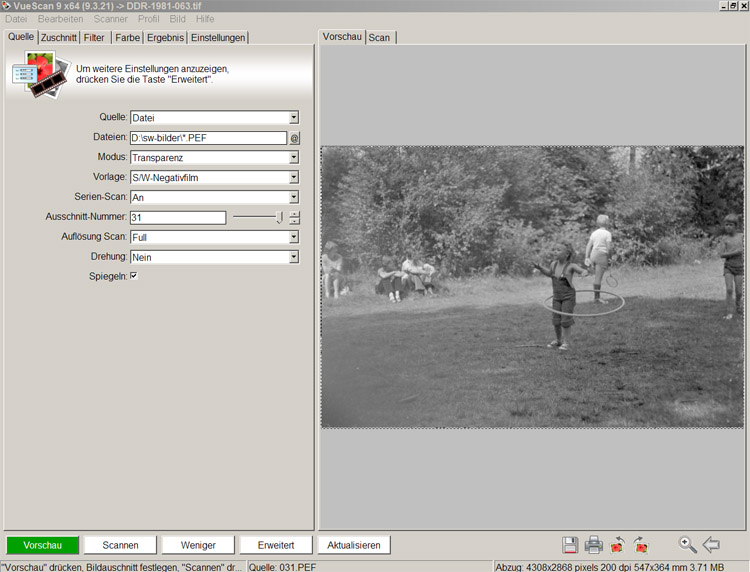Open the Modus Transparenz dropdown

point(294,157)
